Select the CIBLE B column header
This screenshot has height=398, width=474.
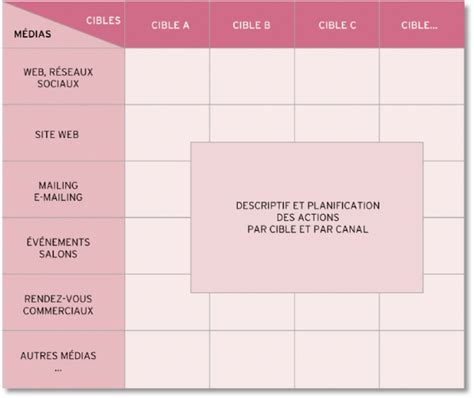(252, 25)
